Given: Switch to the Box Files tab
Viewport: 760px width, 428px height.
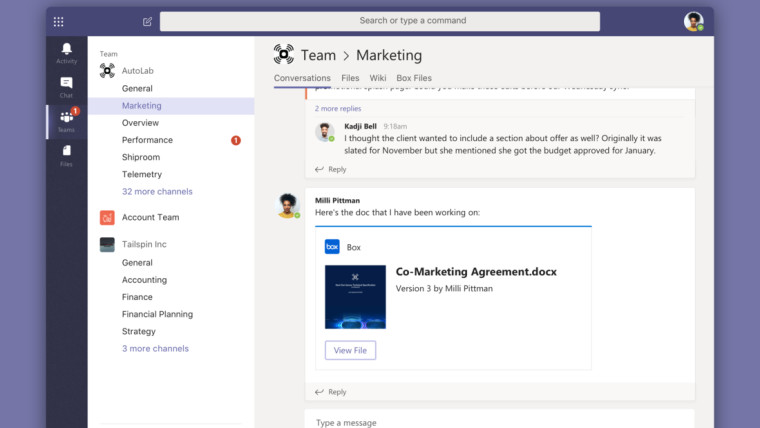Looking at the screenshot, I should pyautogui.click(x=414, y=78).
